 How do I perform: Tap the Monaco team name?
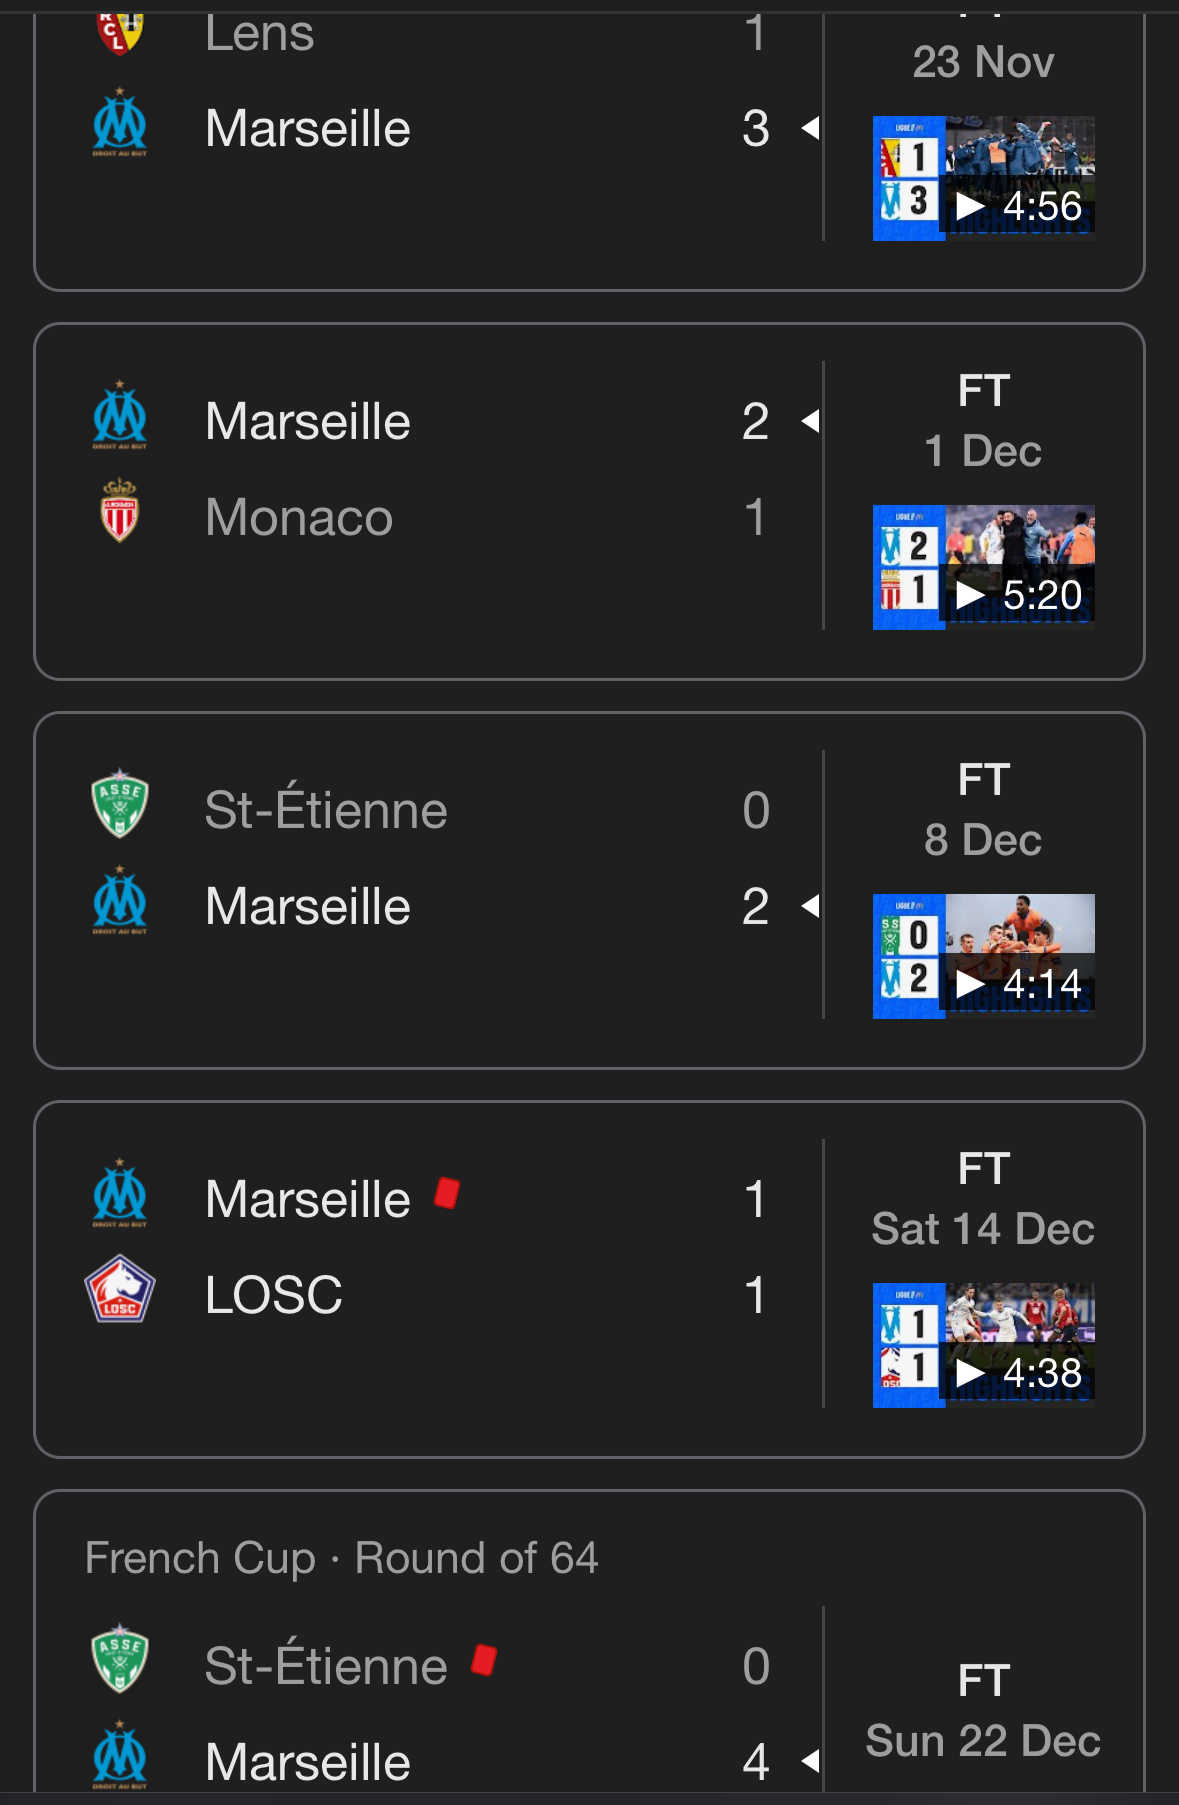coord(299,517)
